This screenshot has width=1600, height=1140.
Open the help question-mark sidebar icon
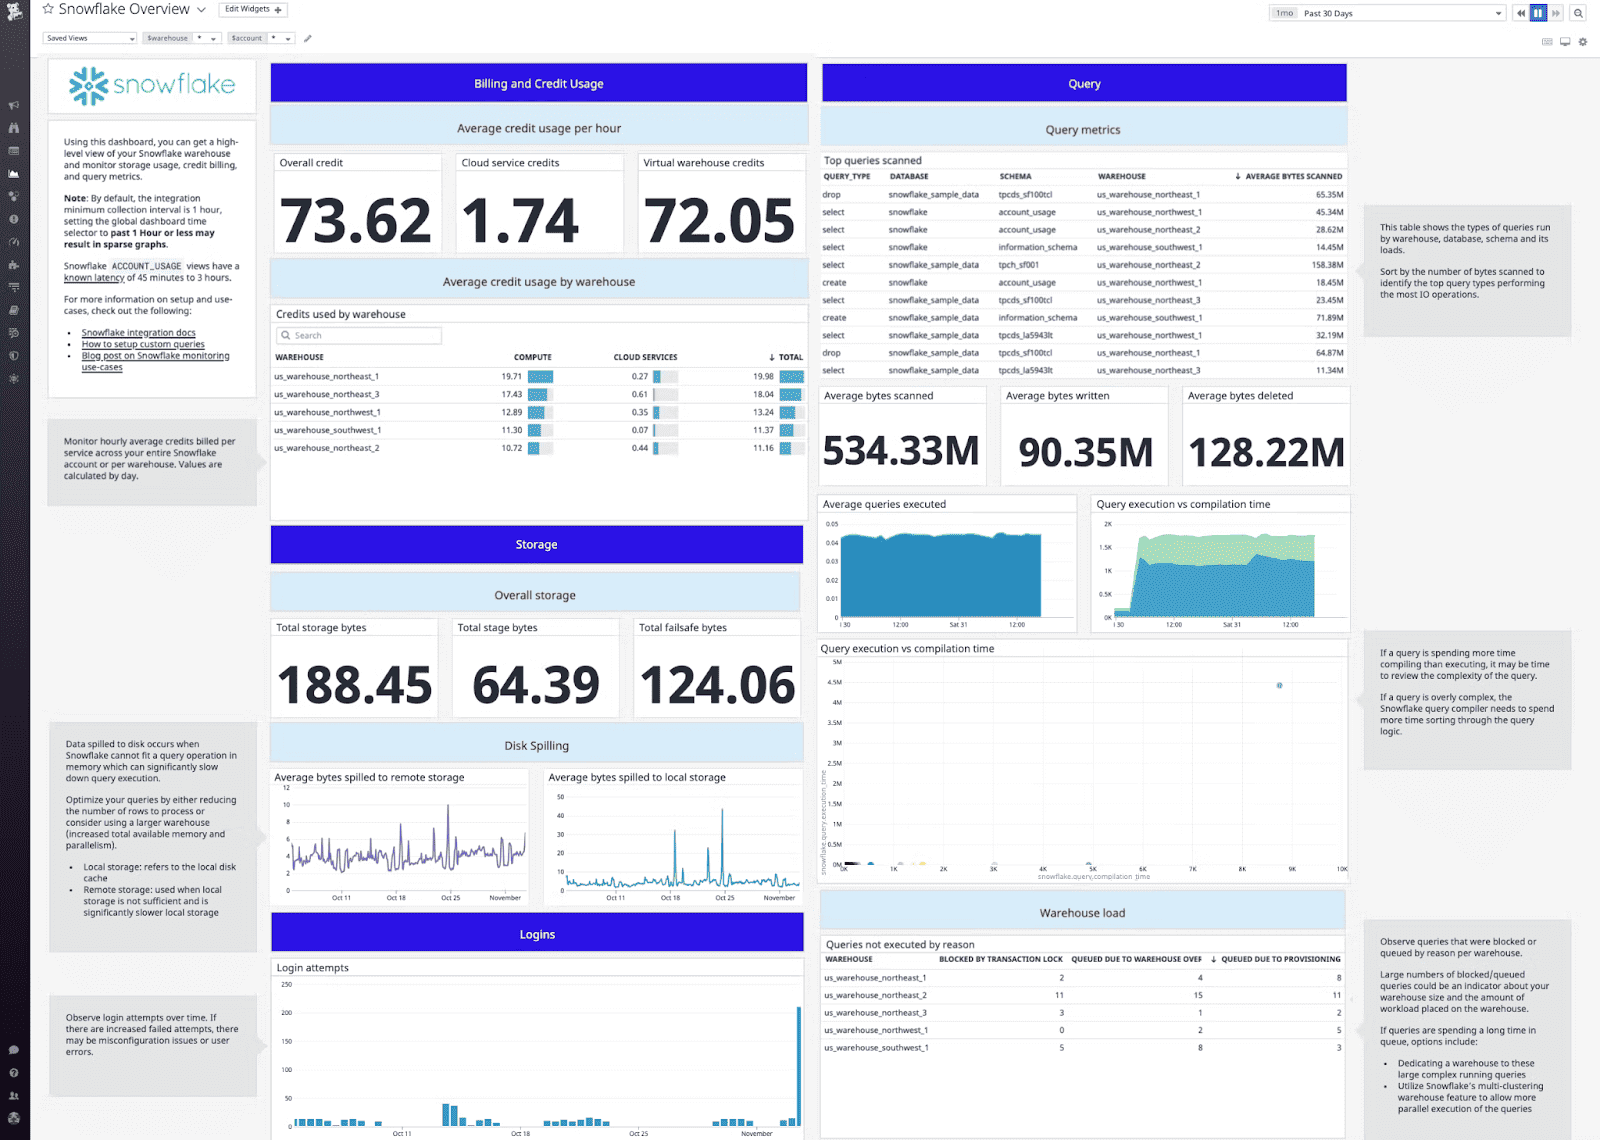[x=14, y=1073]
